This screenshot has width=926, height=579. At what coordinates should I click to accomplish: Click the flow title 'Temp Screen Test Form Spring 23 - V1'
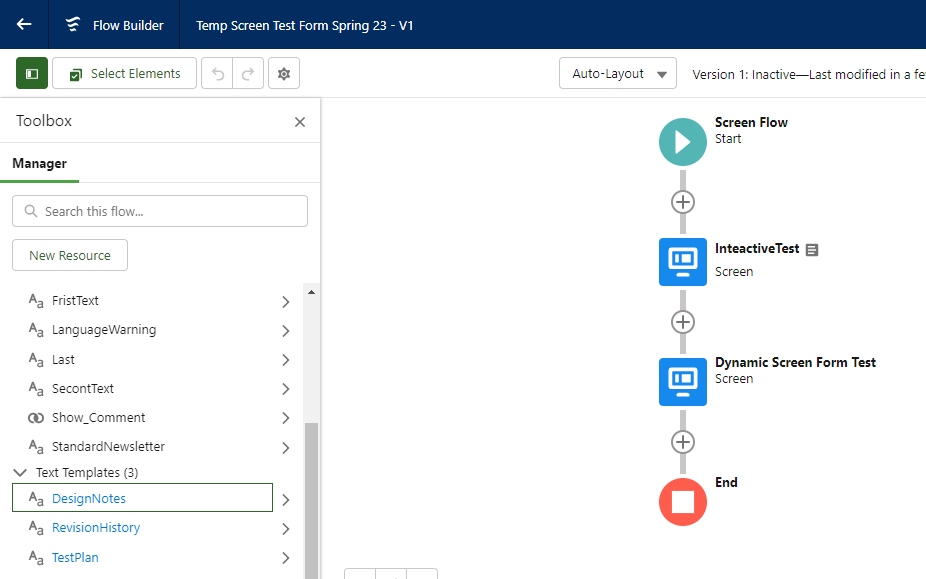(x=305, y=25)
